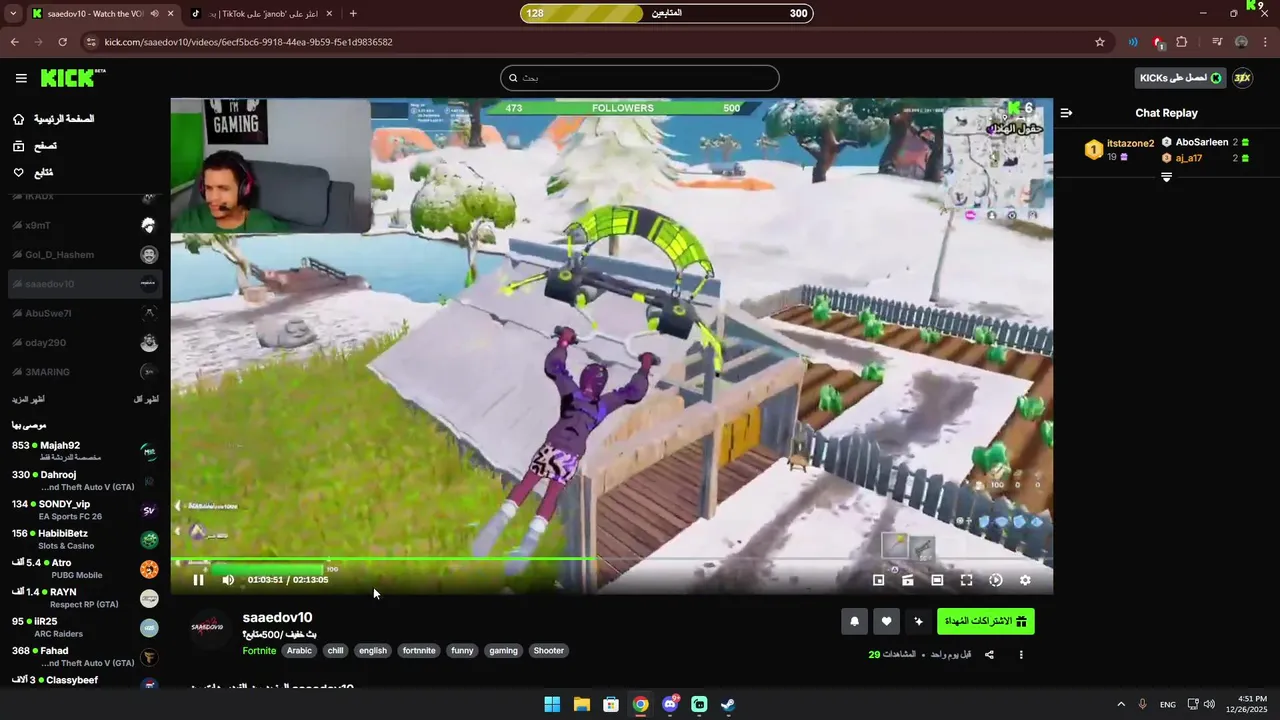Image resolution: width=1280 pixels, height=720 pixels.
Task: Collapse followed list with show less (أظهر أقل)
Action: point(146,400)
